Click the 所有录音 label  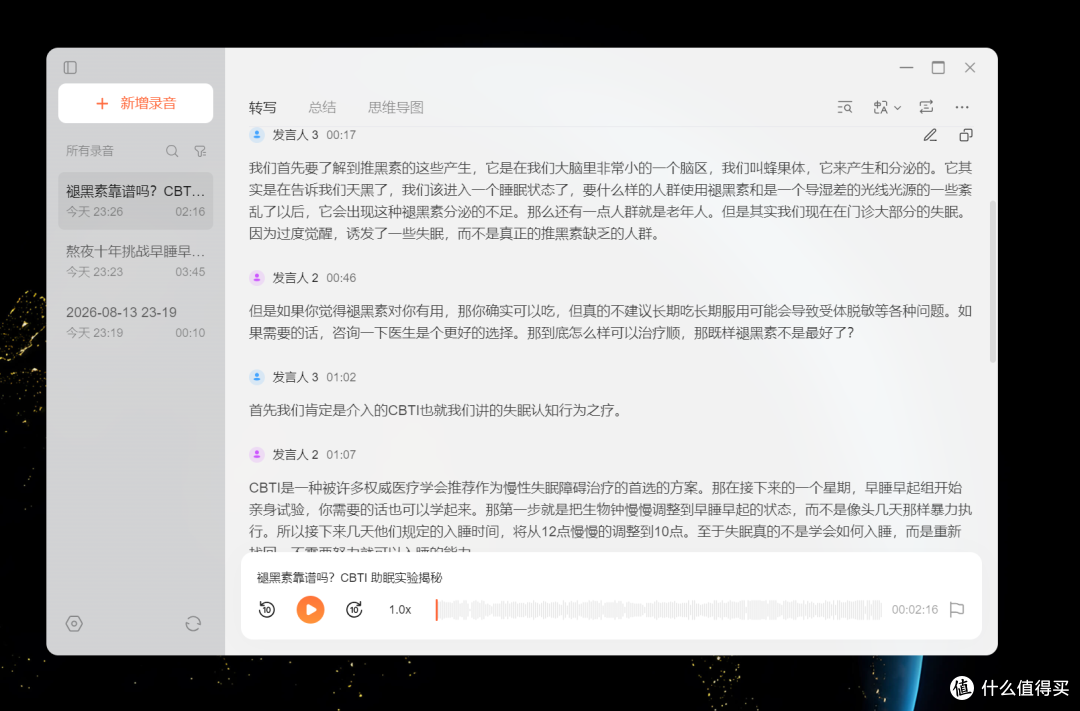click(90, 151)
